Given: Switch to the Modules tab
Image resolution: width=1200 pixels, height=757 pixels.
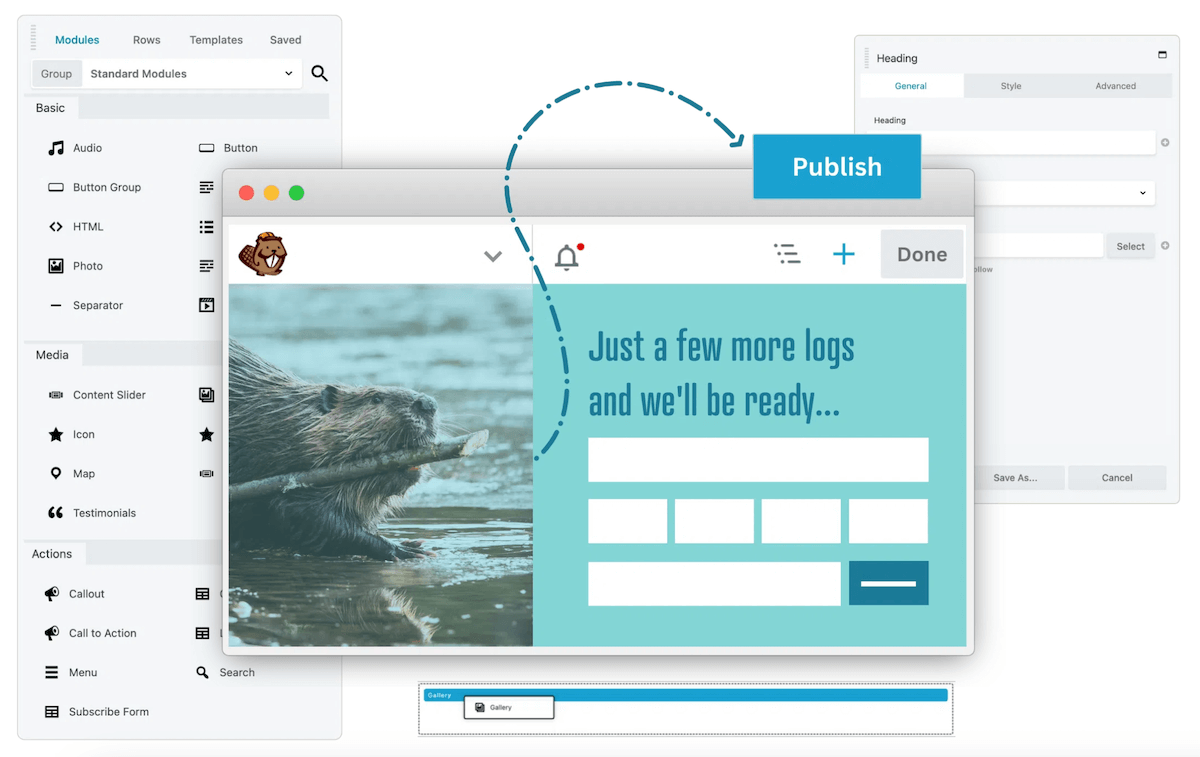Looking at the screenshot, I should 77,40.
